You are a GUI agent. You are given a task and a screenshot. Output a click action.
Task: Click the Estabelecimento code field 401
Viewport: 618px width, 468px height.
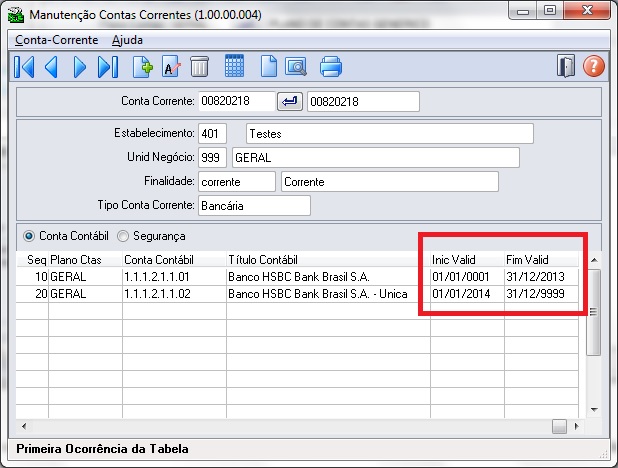point(212,134)
